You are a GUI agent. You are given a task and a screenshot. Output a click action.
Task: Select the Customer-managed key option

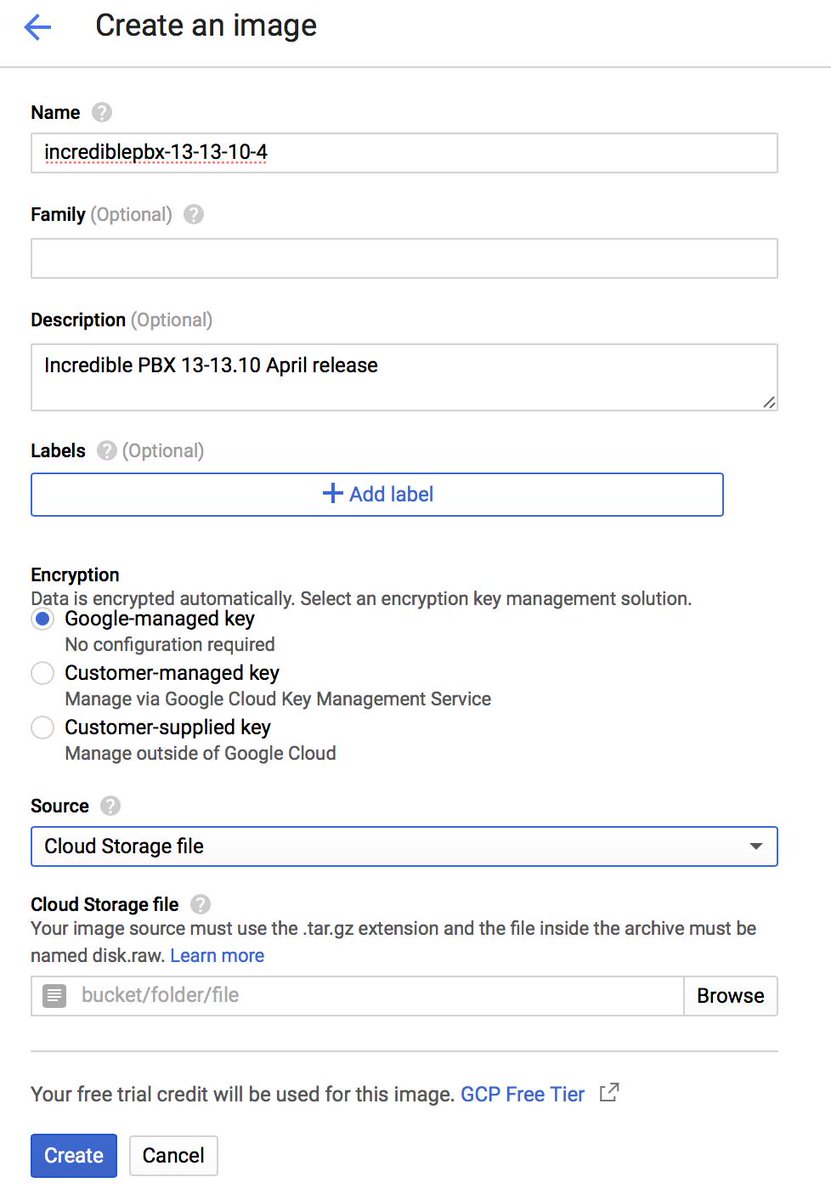(x=42, y=673)
